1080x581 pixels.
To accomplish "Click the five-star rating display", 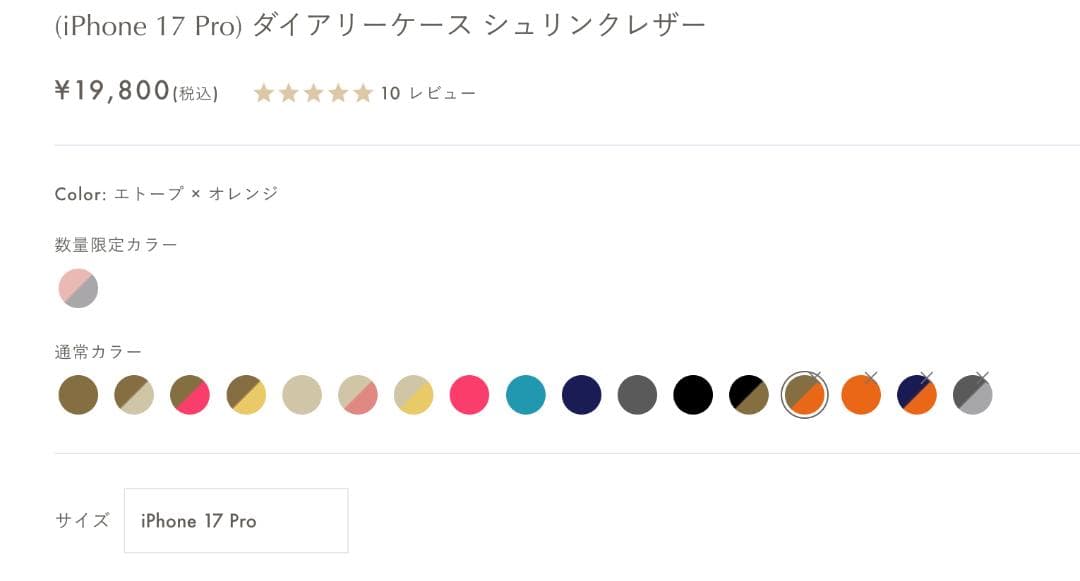I will point(312,92).
